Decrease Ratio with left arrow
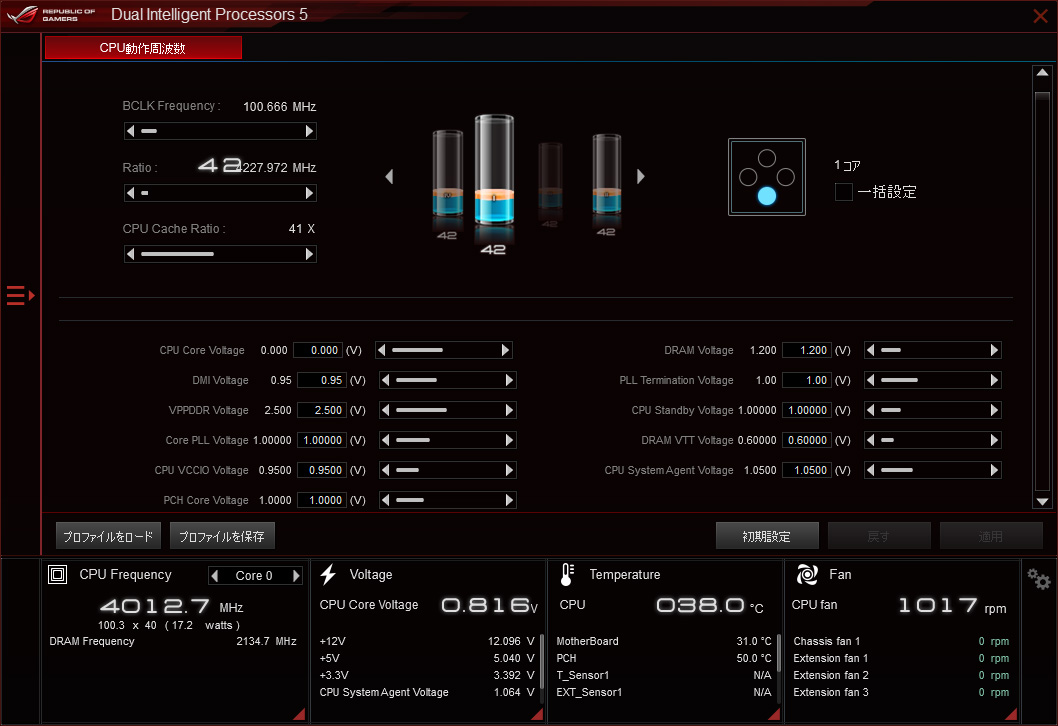 point(130,193)
